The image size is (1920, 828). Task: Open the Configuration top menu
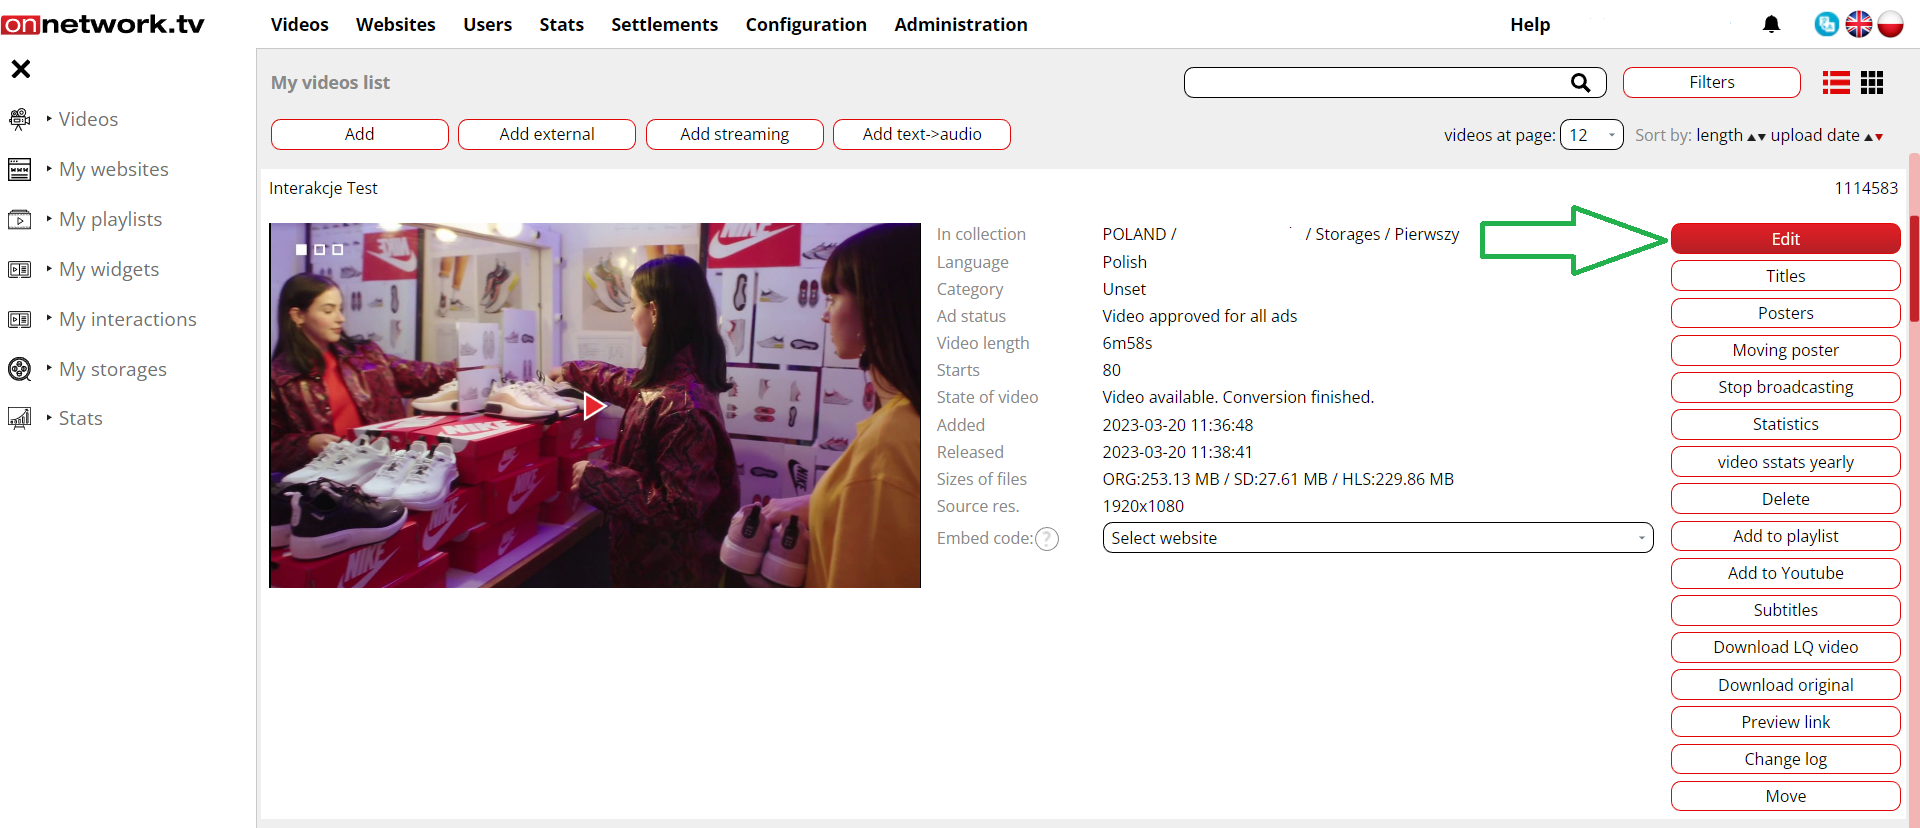point(806,24)
